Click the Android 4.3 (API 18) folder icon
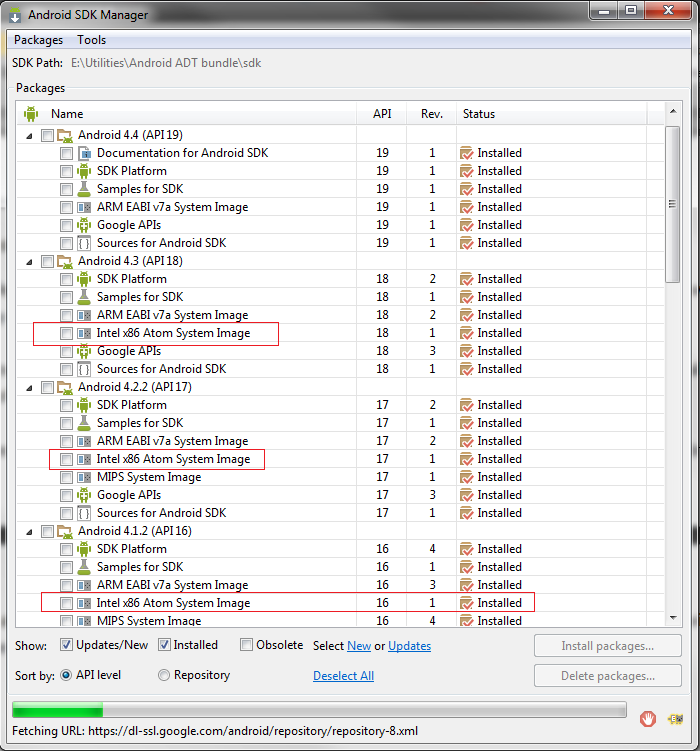The height and width of the screenshot is (751, 700). point(65,262)
